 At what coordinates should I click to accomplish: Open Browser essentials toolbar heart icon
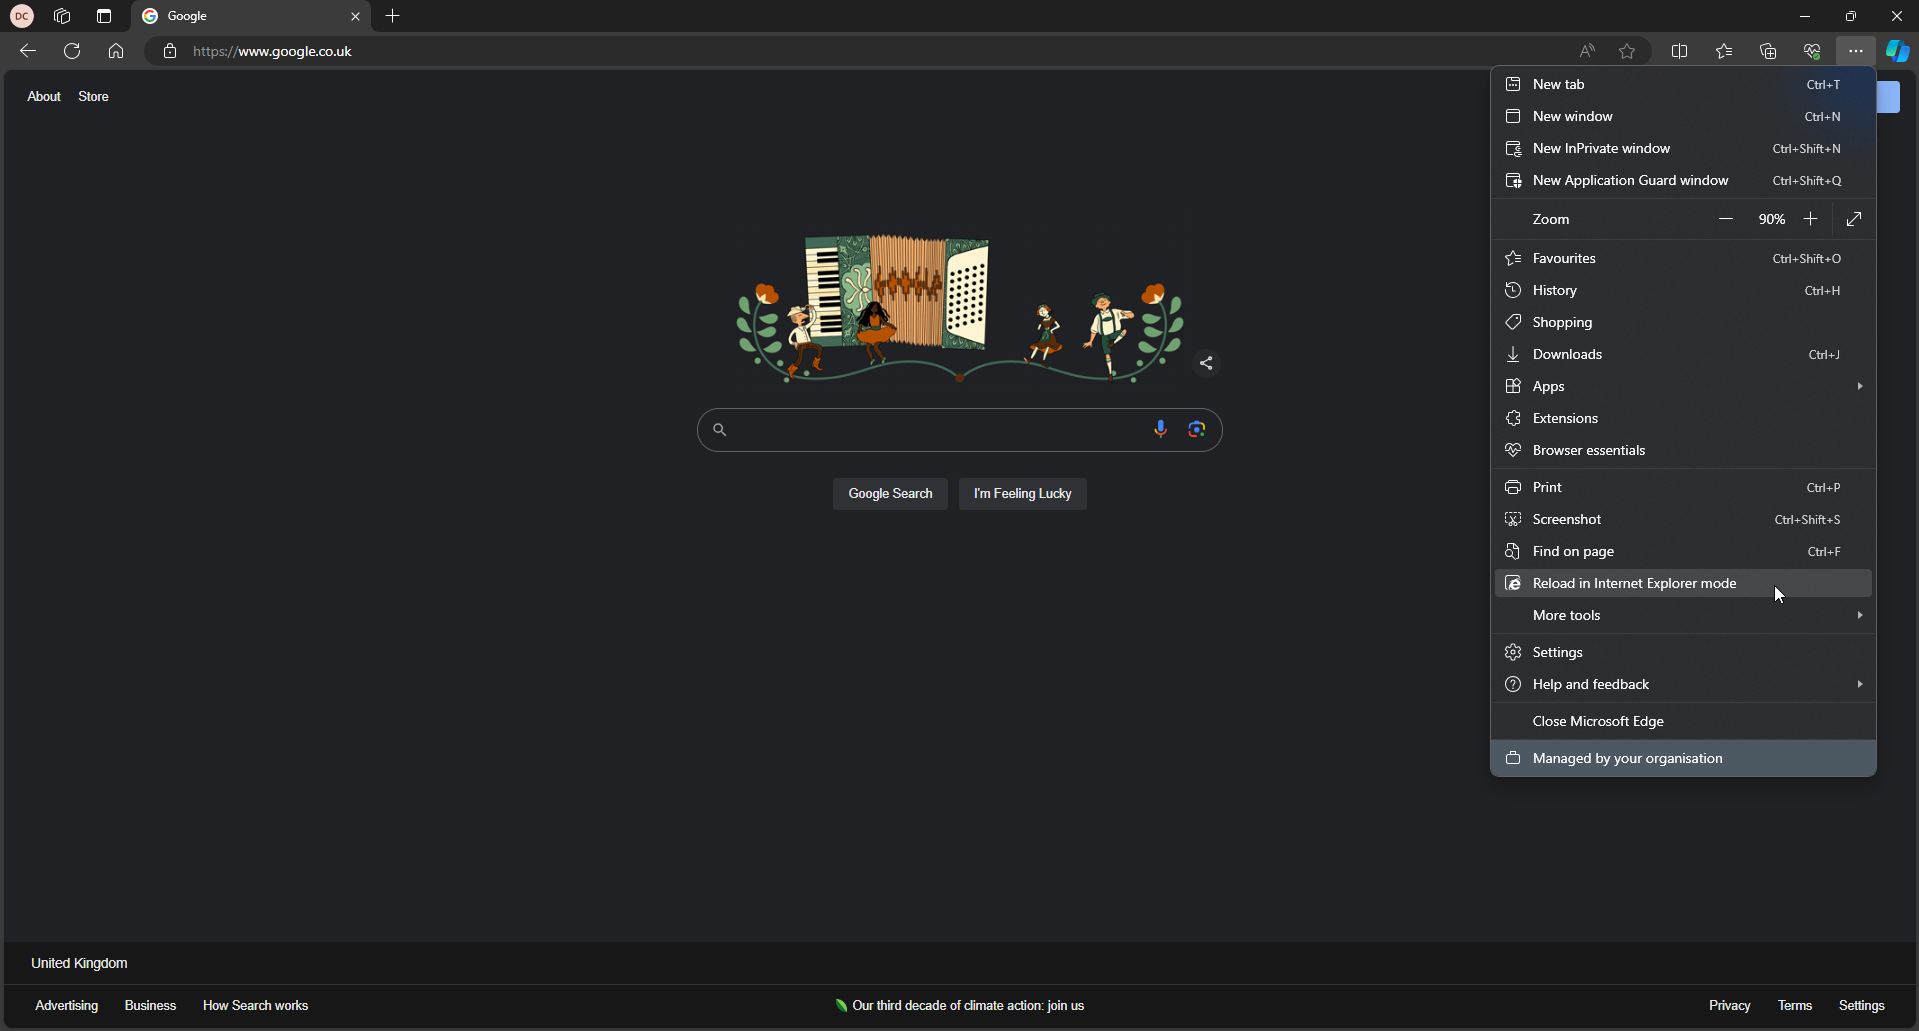point(1812,51)
